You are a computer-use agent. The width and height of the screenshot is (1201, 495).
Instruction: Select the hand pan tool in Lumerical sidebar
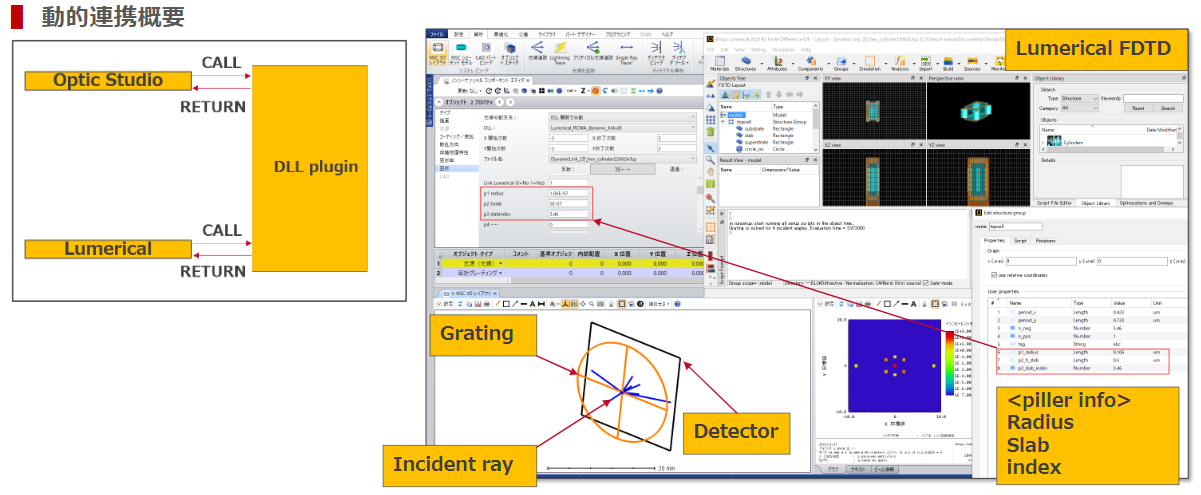[710, 171]
